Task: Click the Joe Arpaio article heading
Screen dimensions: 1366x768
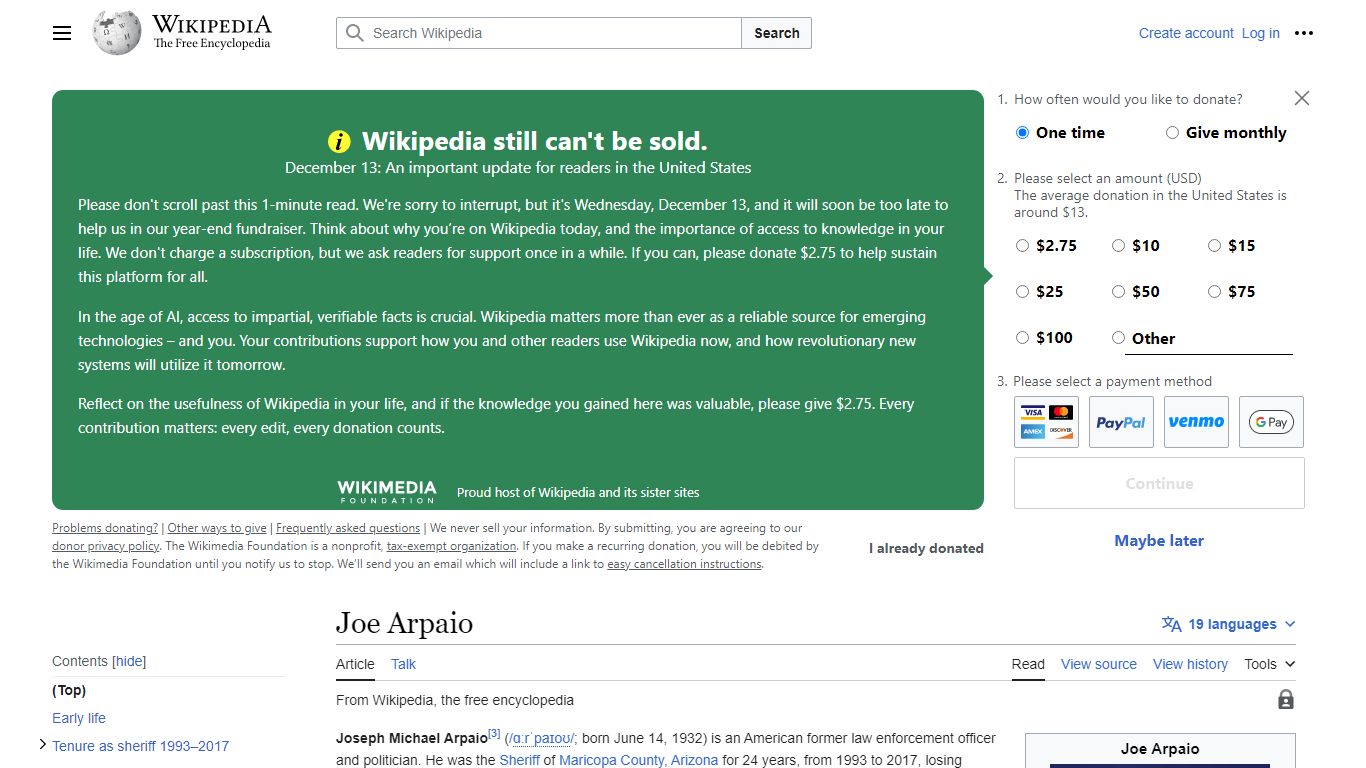Action: 404,623
